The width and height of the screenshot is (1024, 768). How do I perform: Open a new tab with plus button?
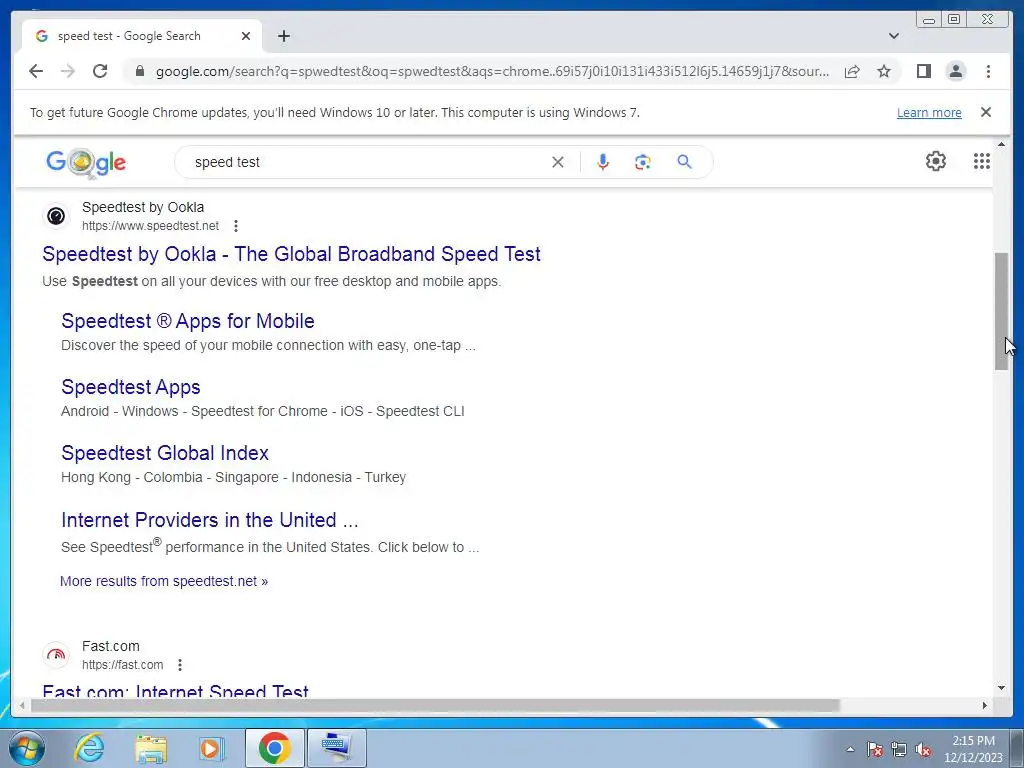pyautogui.click(x=283, y=36)
